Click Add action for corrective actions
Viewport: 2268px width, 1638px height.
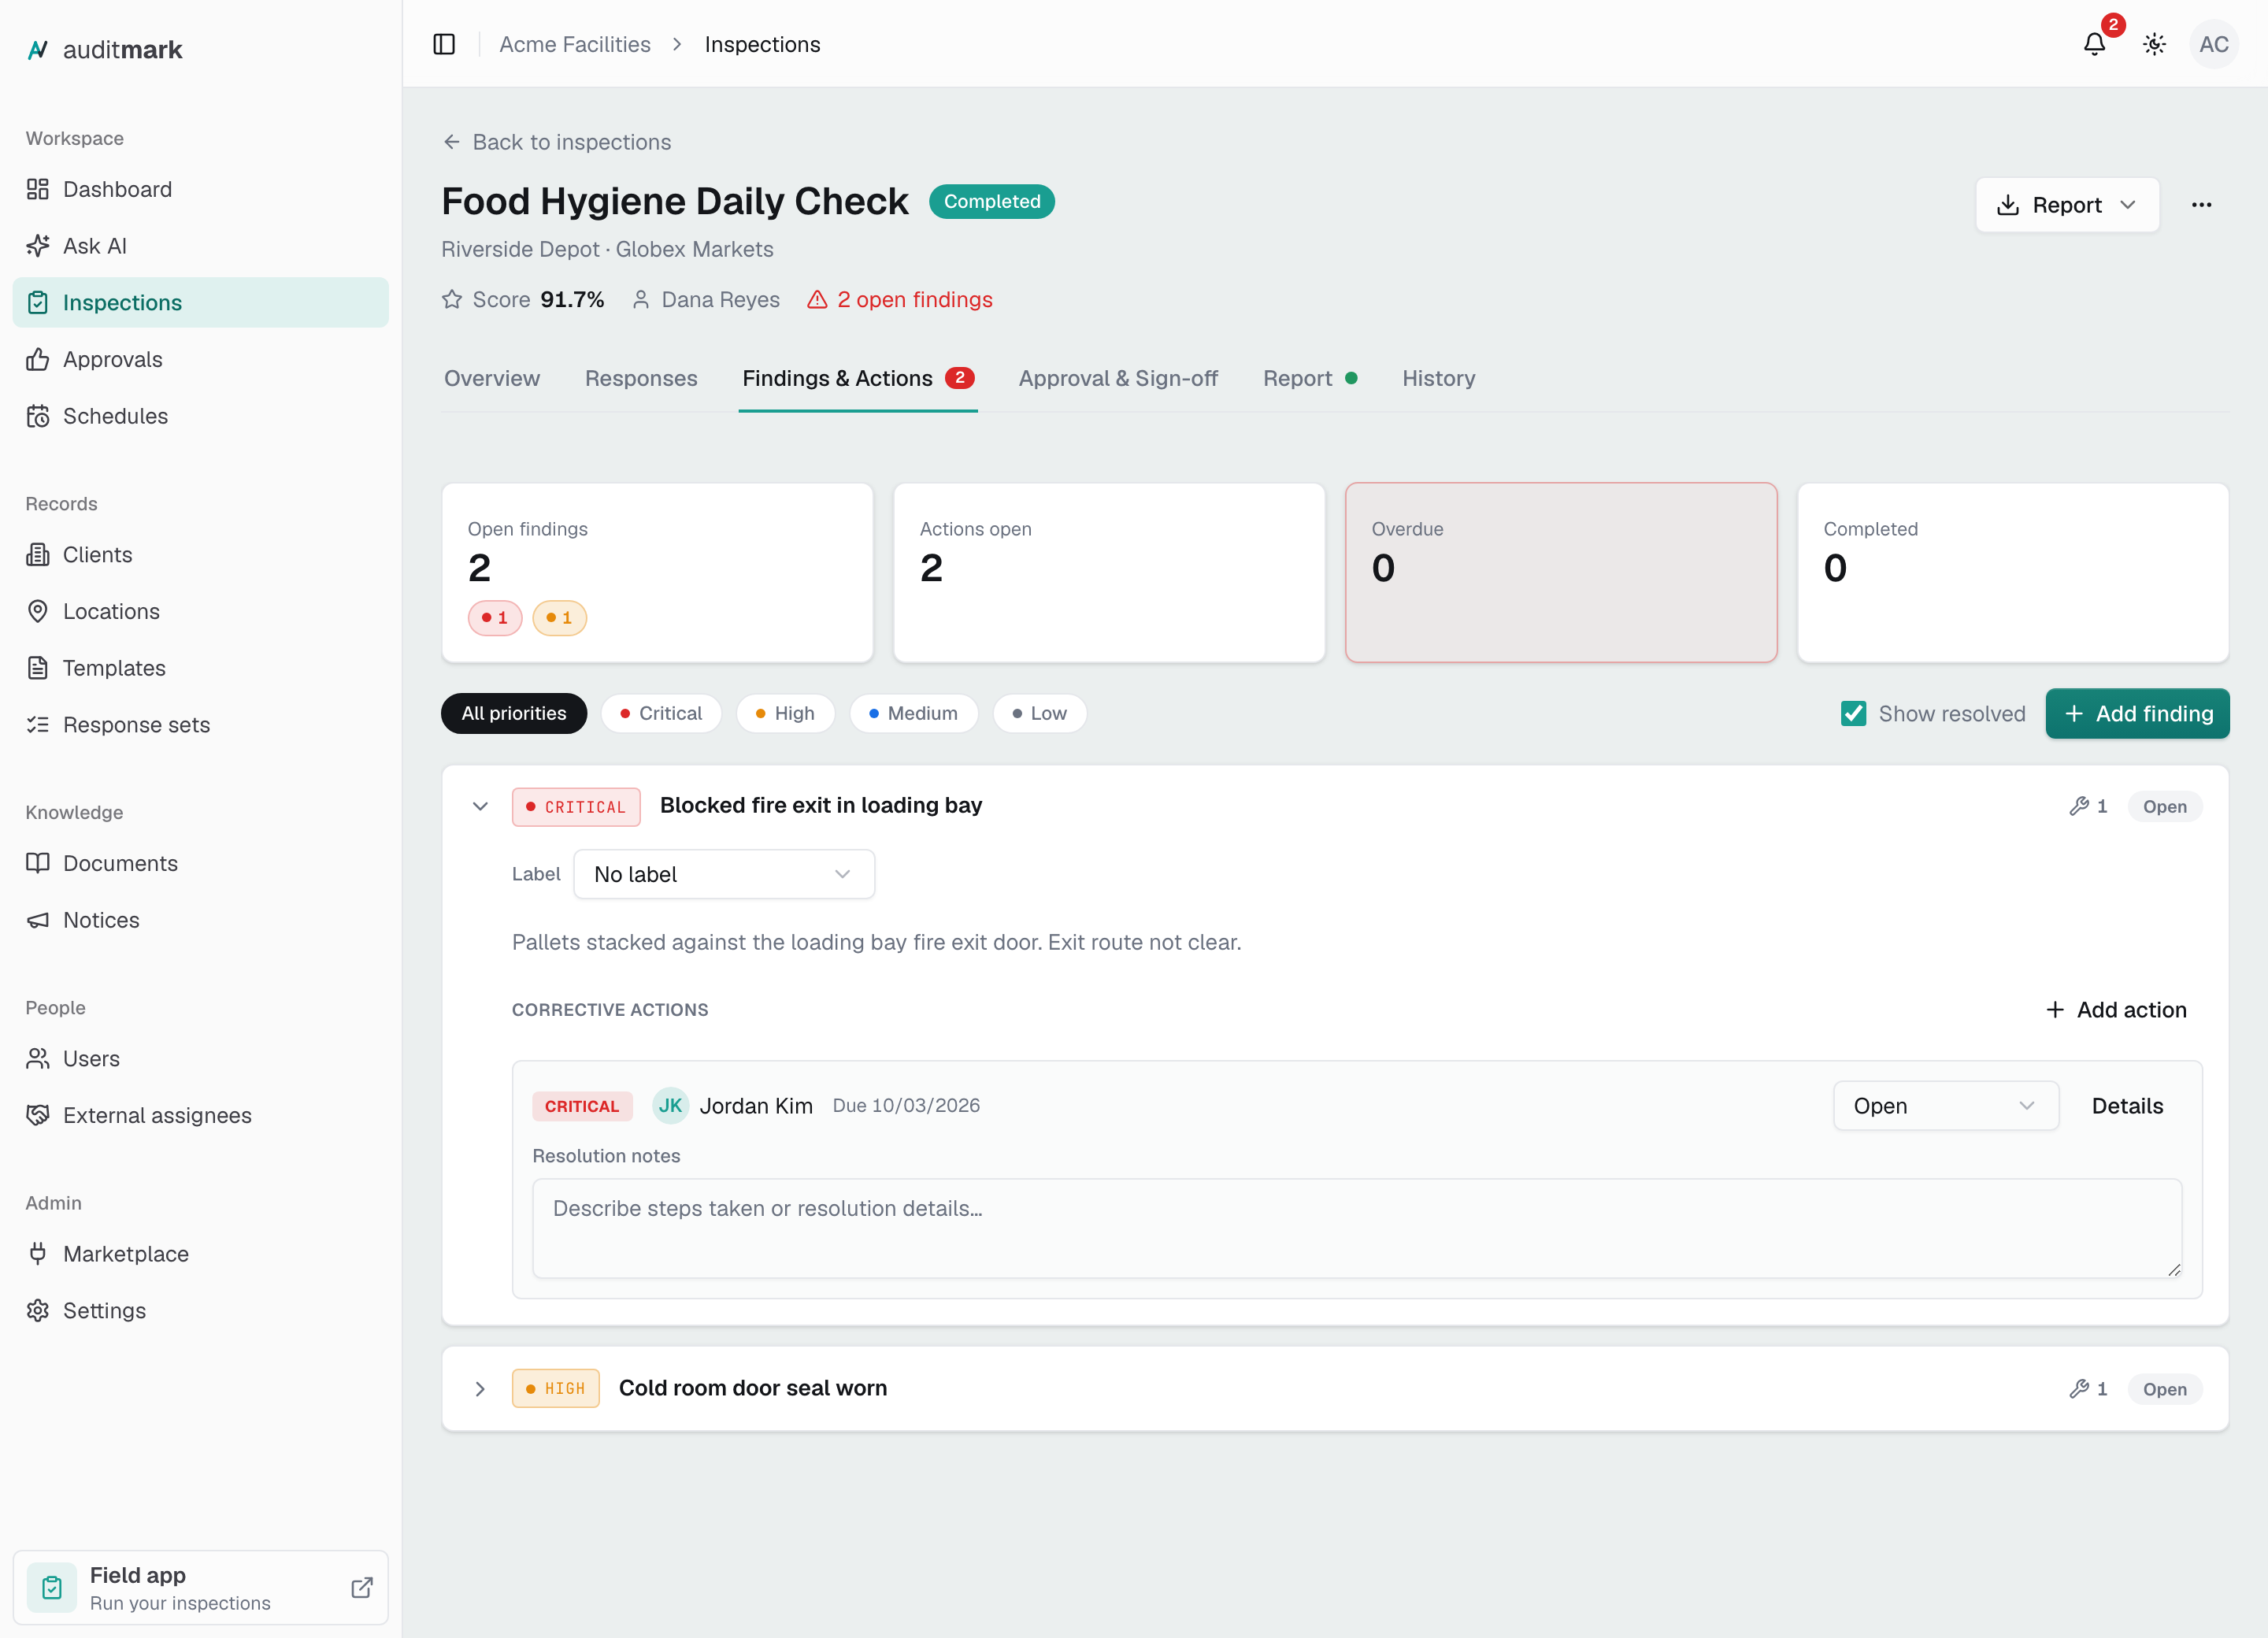(2116, 1010)
